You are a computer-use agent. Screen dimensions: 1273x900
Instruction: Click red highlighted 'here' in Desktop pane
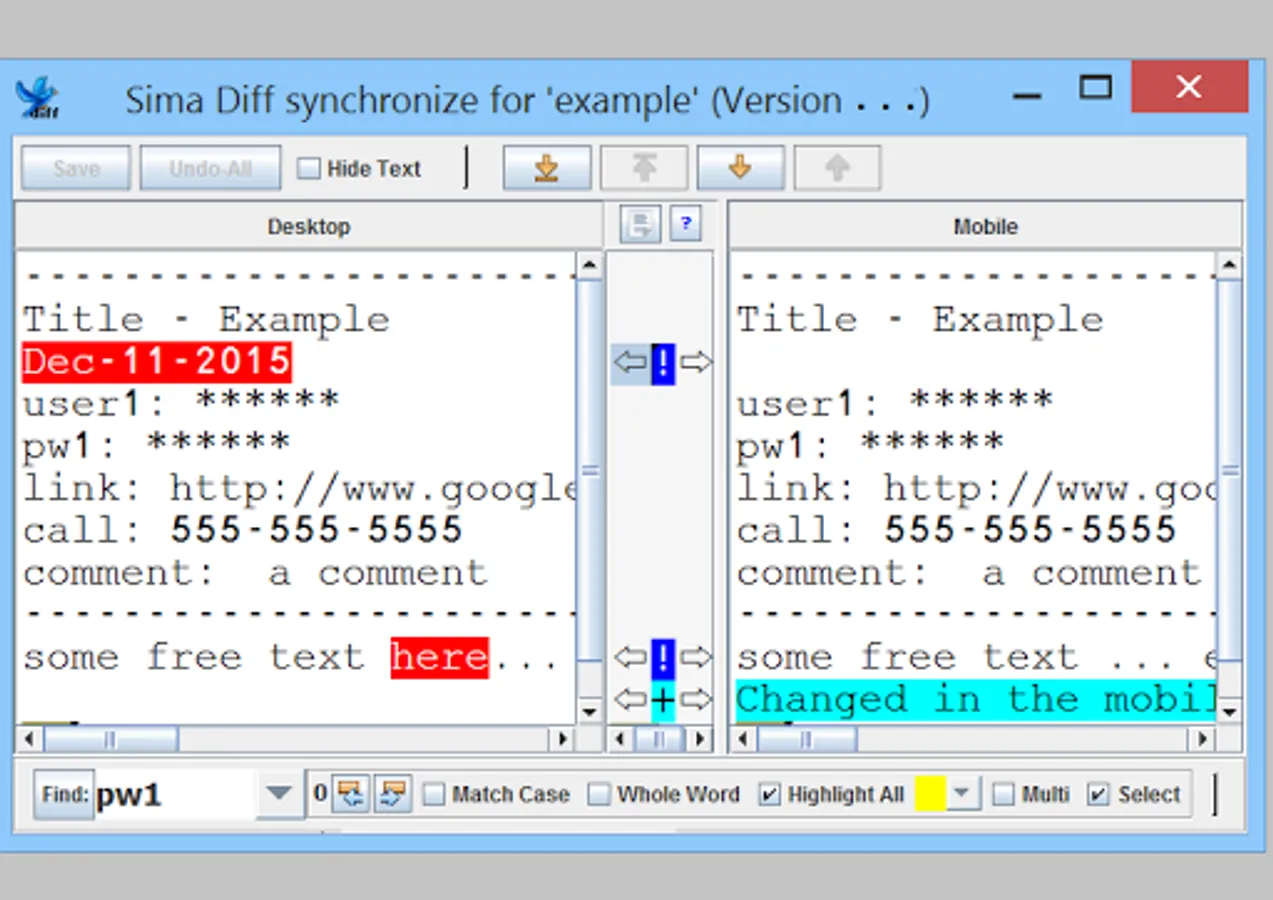coord(439,658)
